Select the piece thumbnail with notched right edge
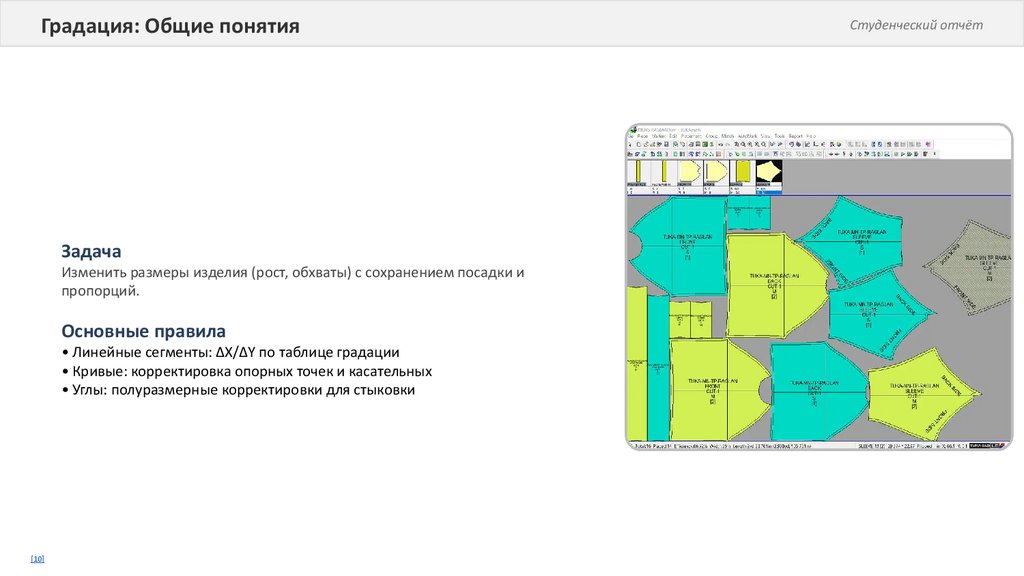Screen dimensions: 1024x576 (690, 171)
